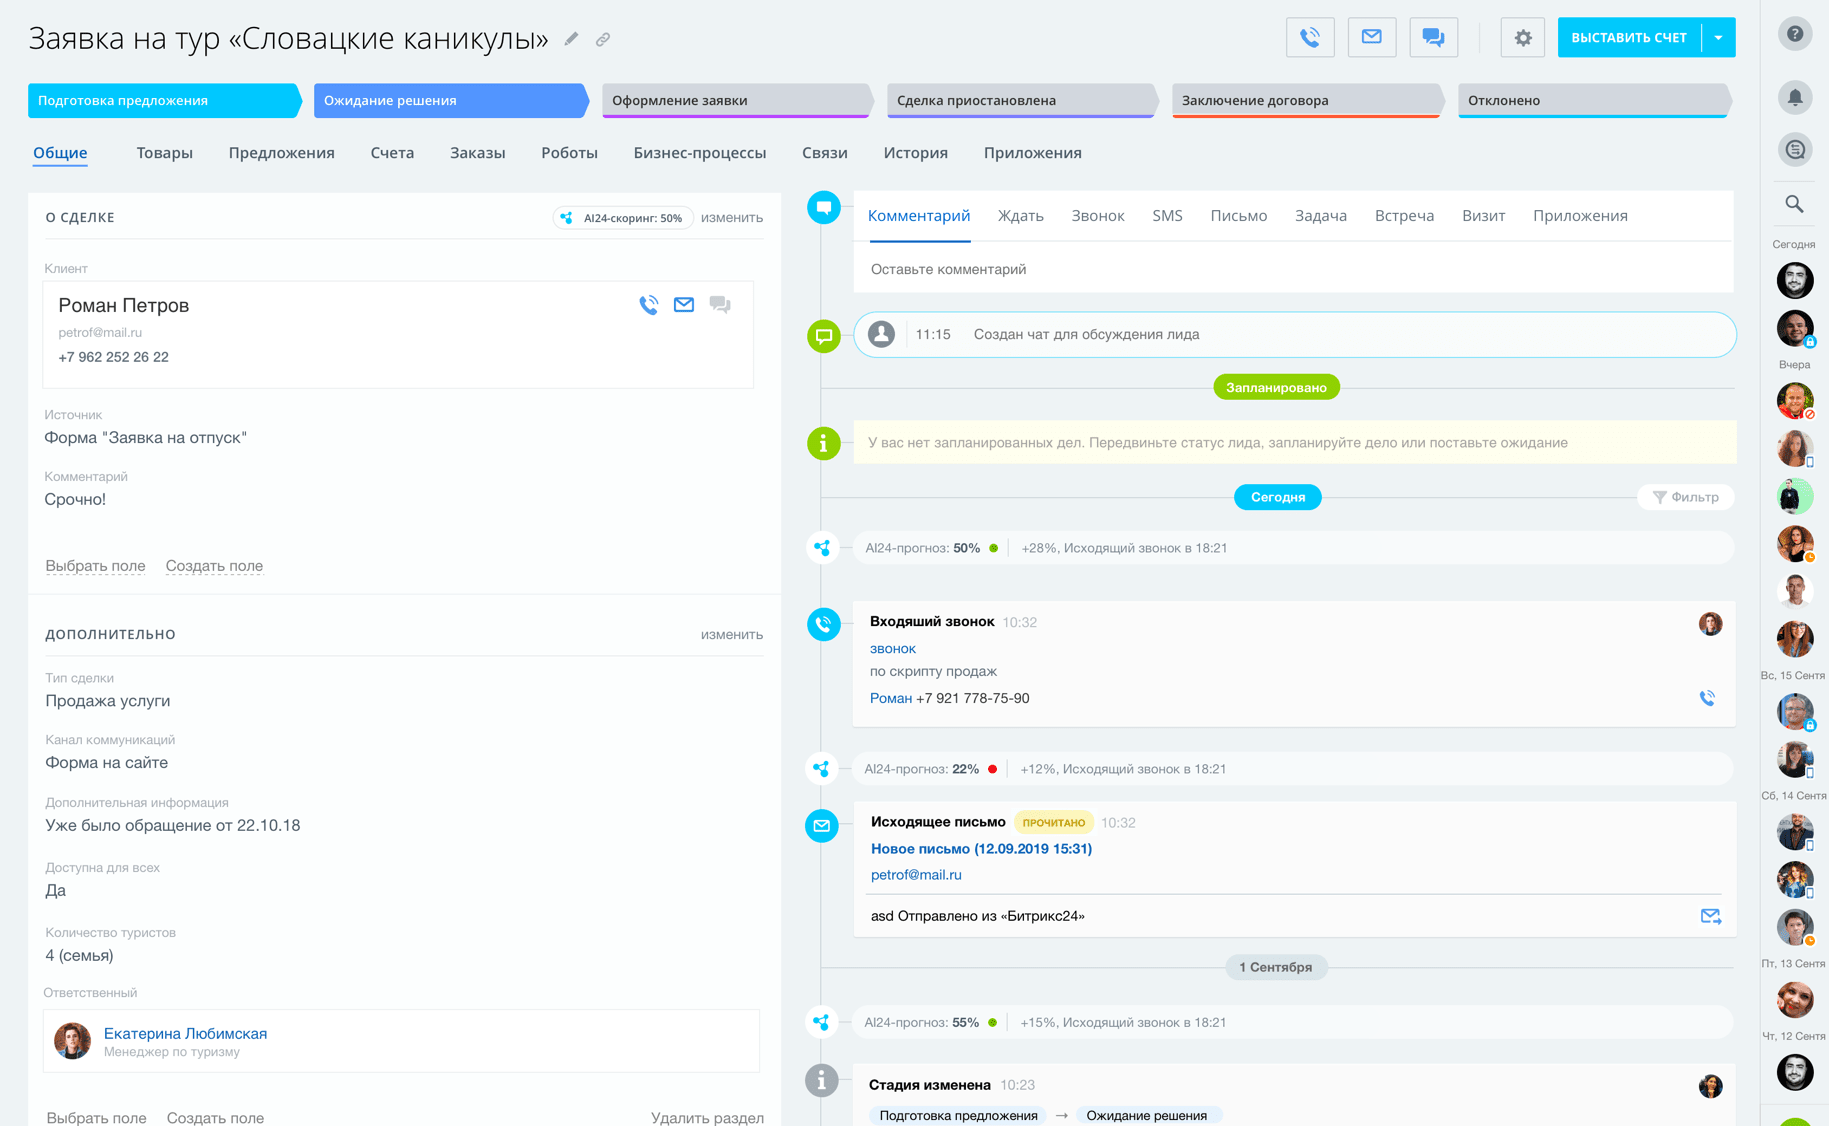Click the search magnifier in right sidebar
1829x1126 pixels.
click(1795, 204)
